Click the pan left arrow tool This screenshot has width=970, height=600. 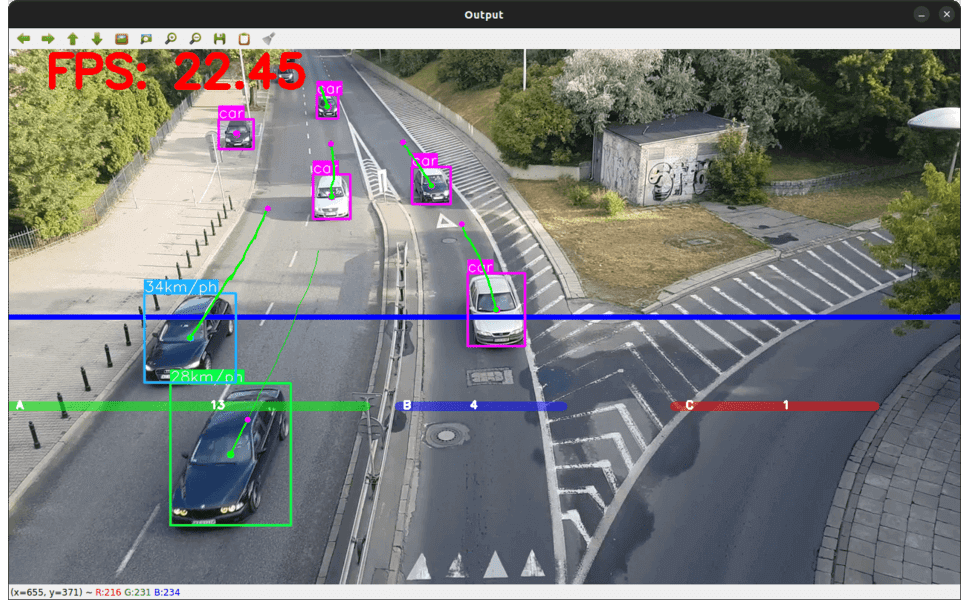(x=24, y=38)
